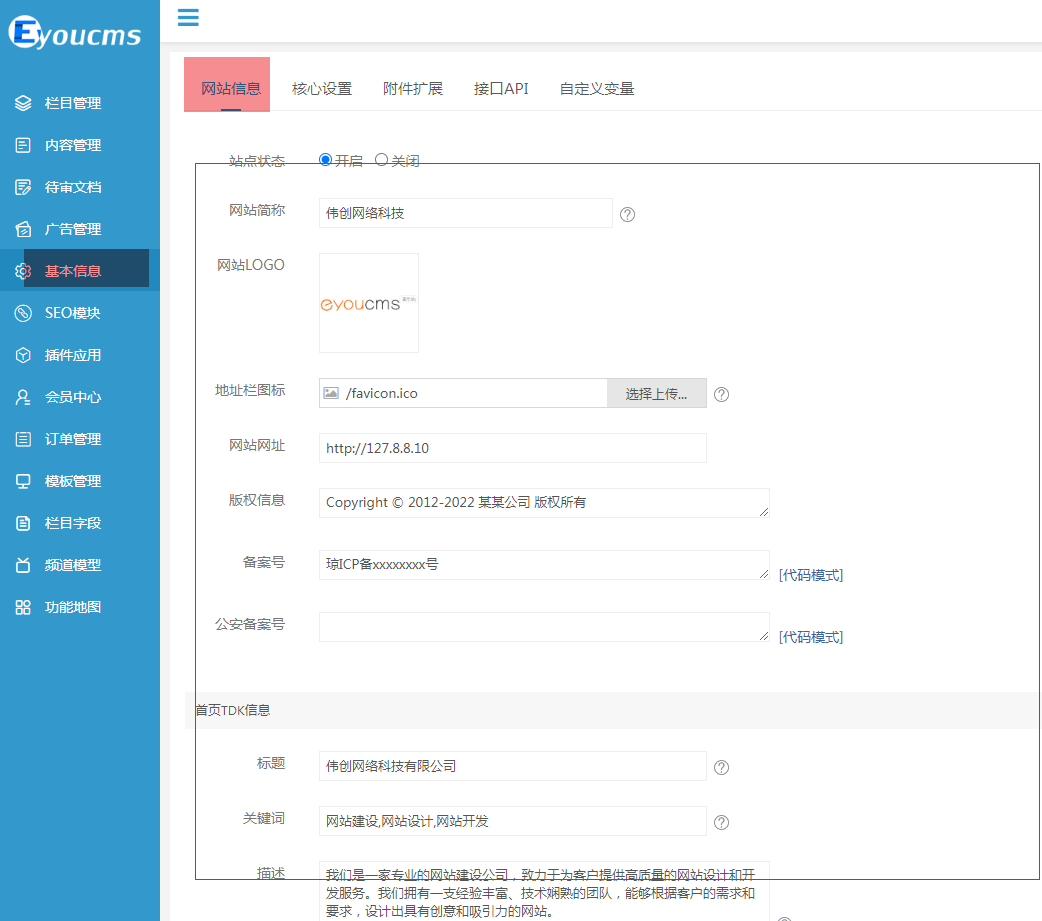Viewport: 1042px width, 921px height.
Task: Click the 栏目字段 file icon
Action: point(23,523)
